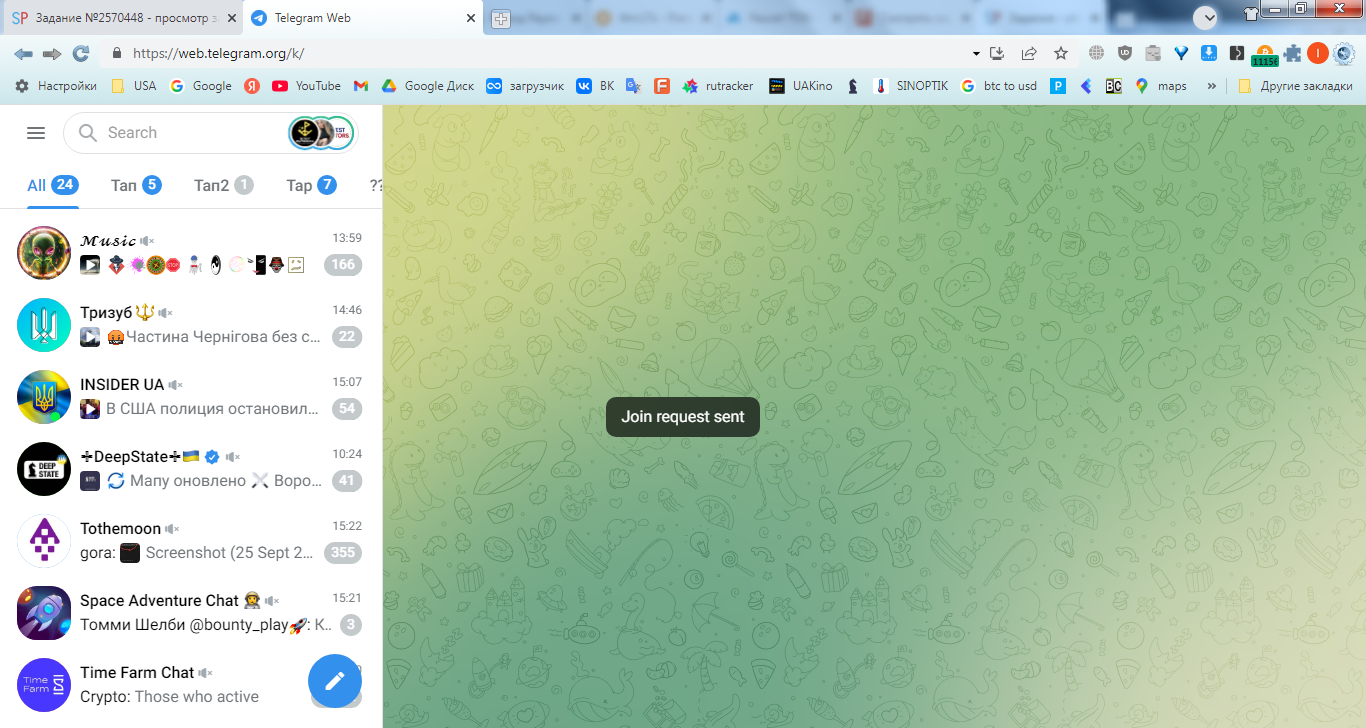Switch to the Tap folder tab
Screen dimensions: 1366x728
pos(311,185)
